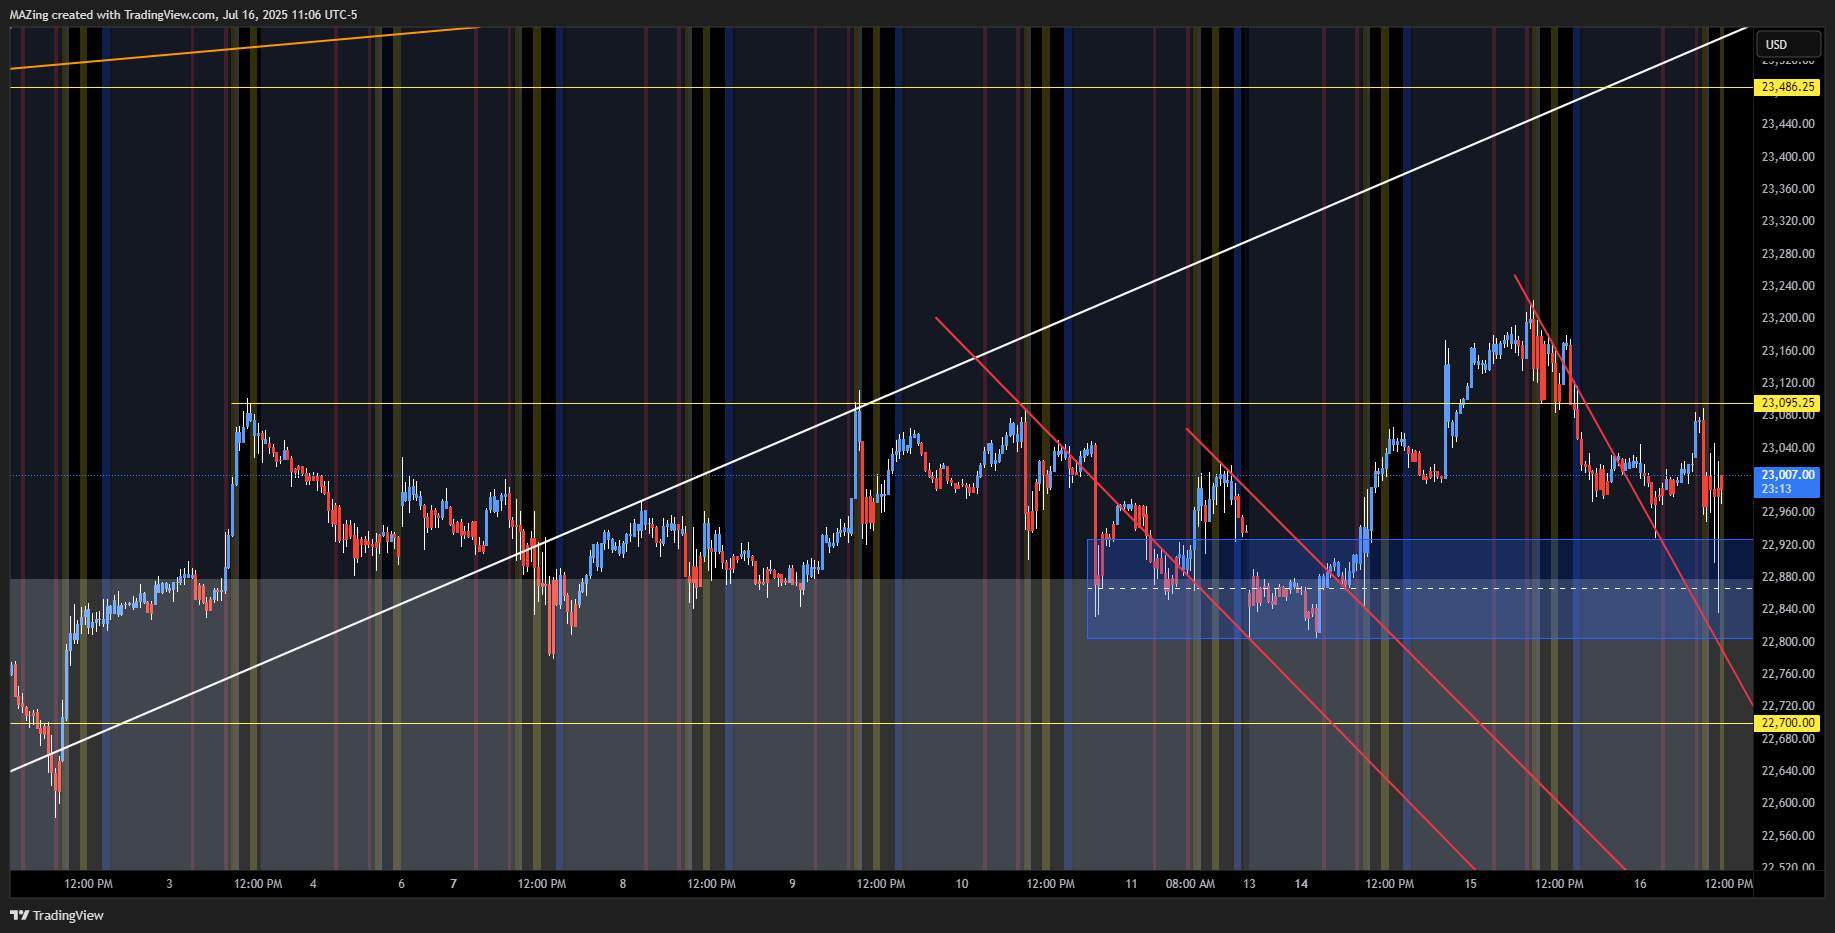Click date label 4 on time axis

(313, 884)
